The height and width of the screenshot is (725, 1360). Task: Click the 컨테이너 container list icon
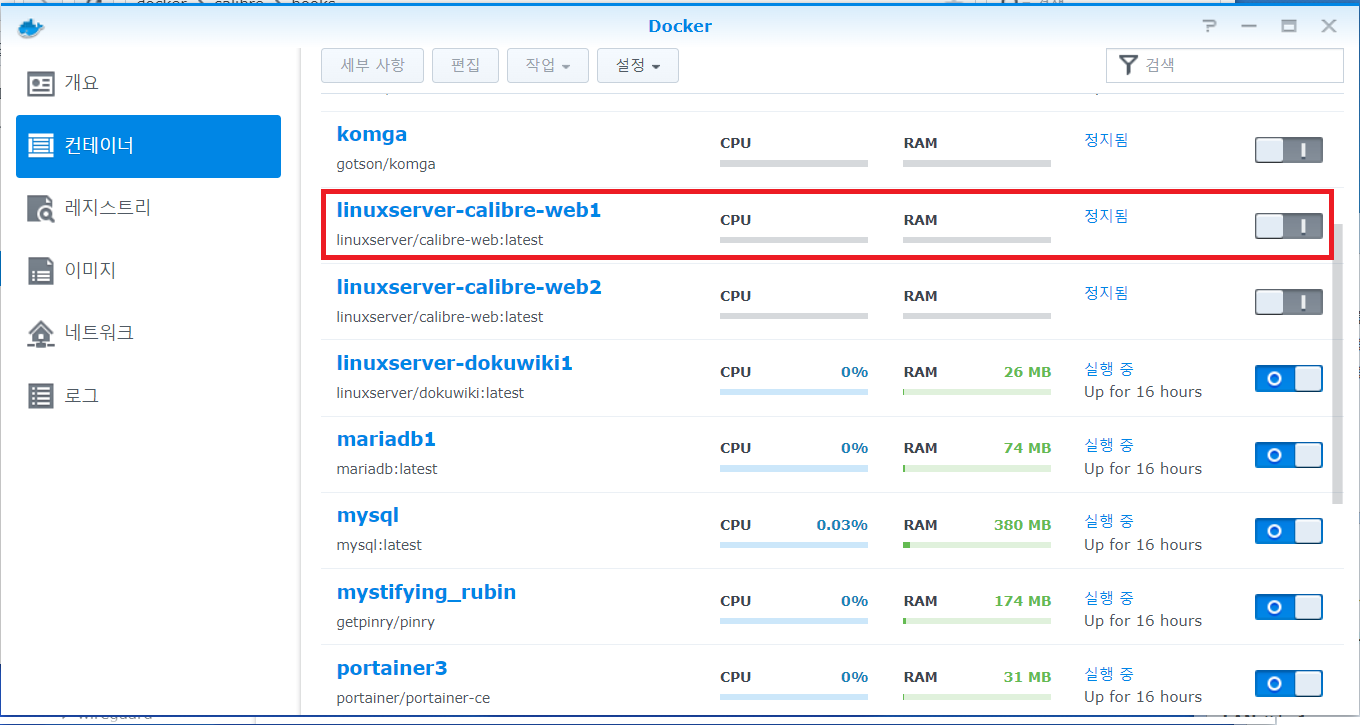point(41,146)
